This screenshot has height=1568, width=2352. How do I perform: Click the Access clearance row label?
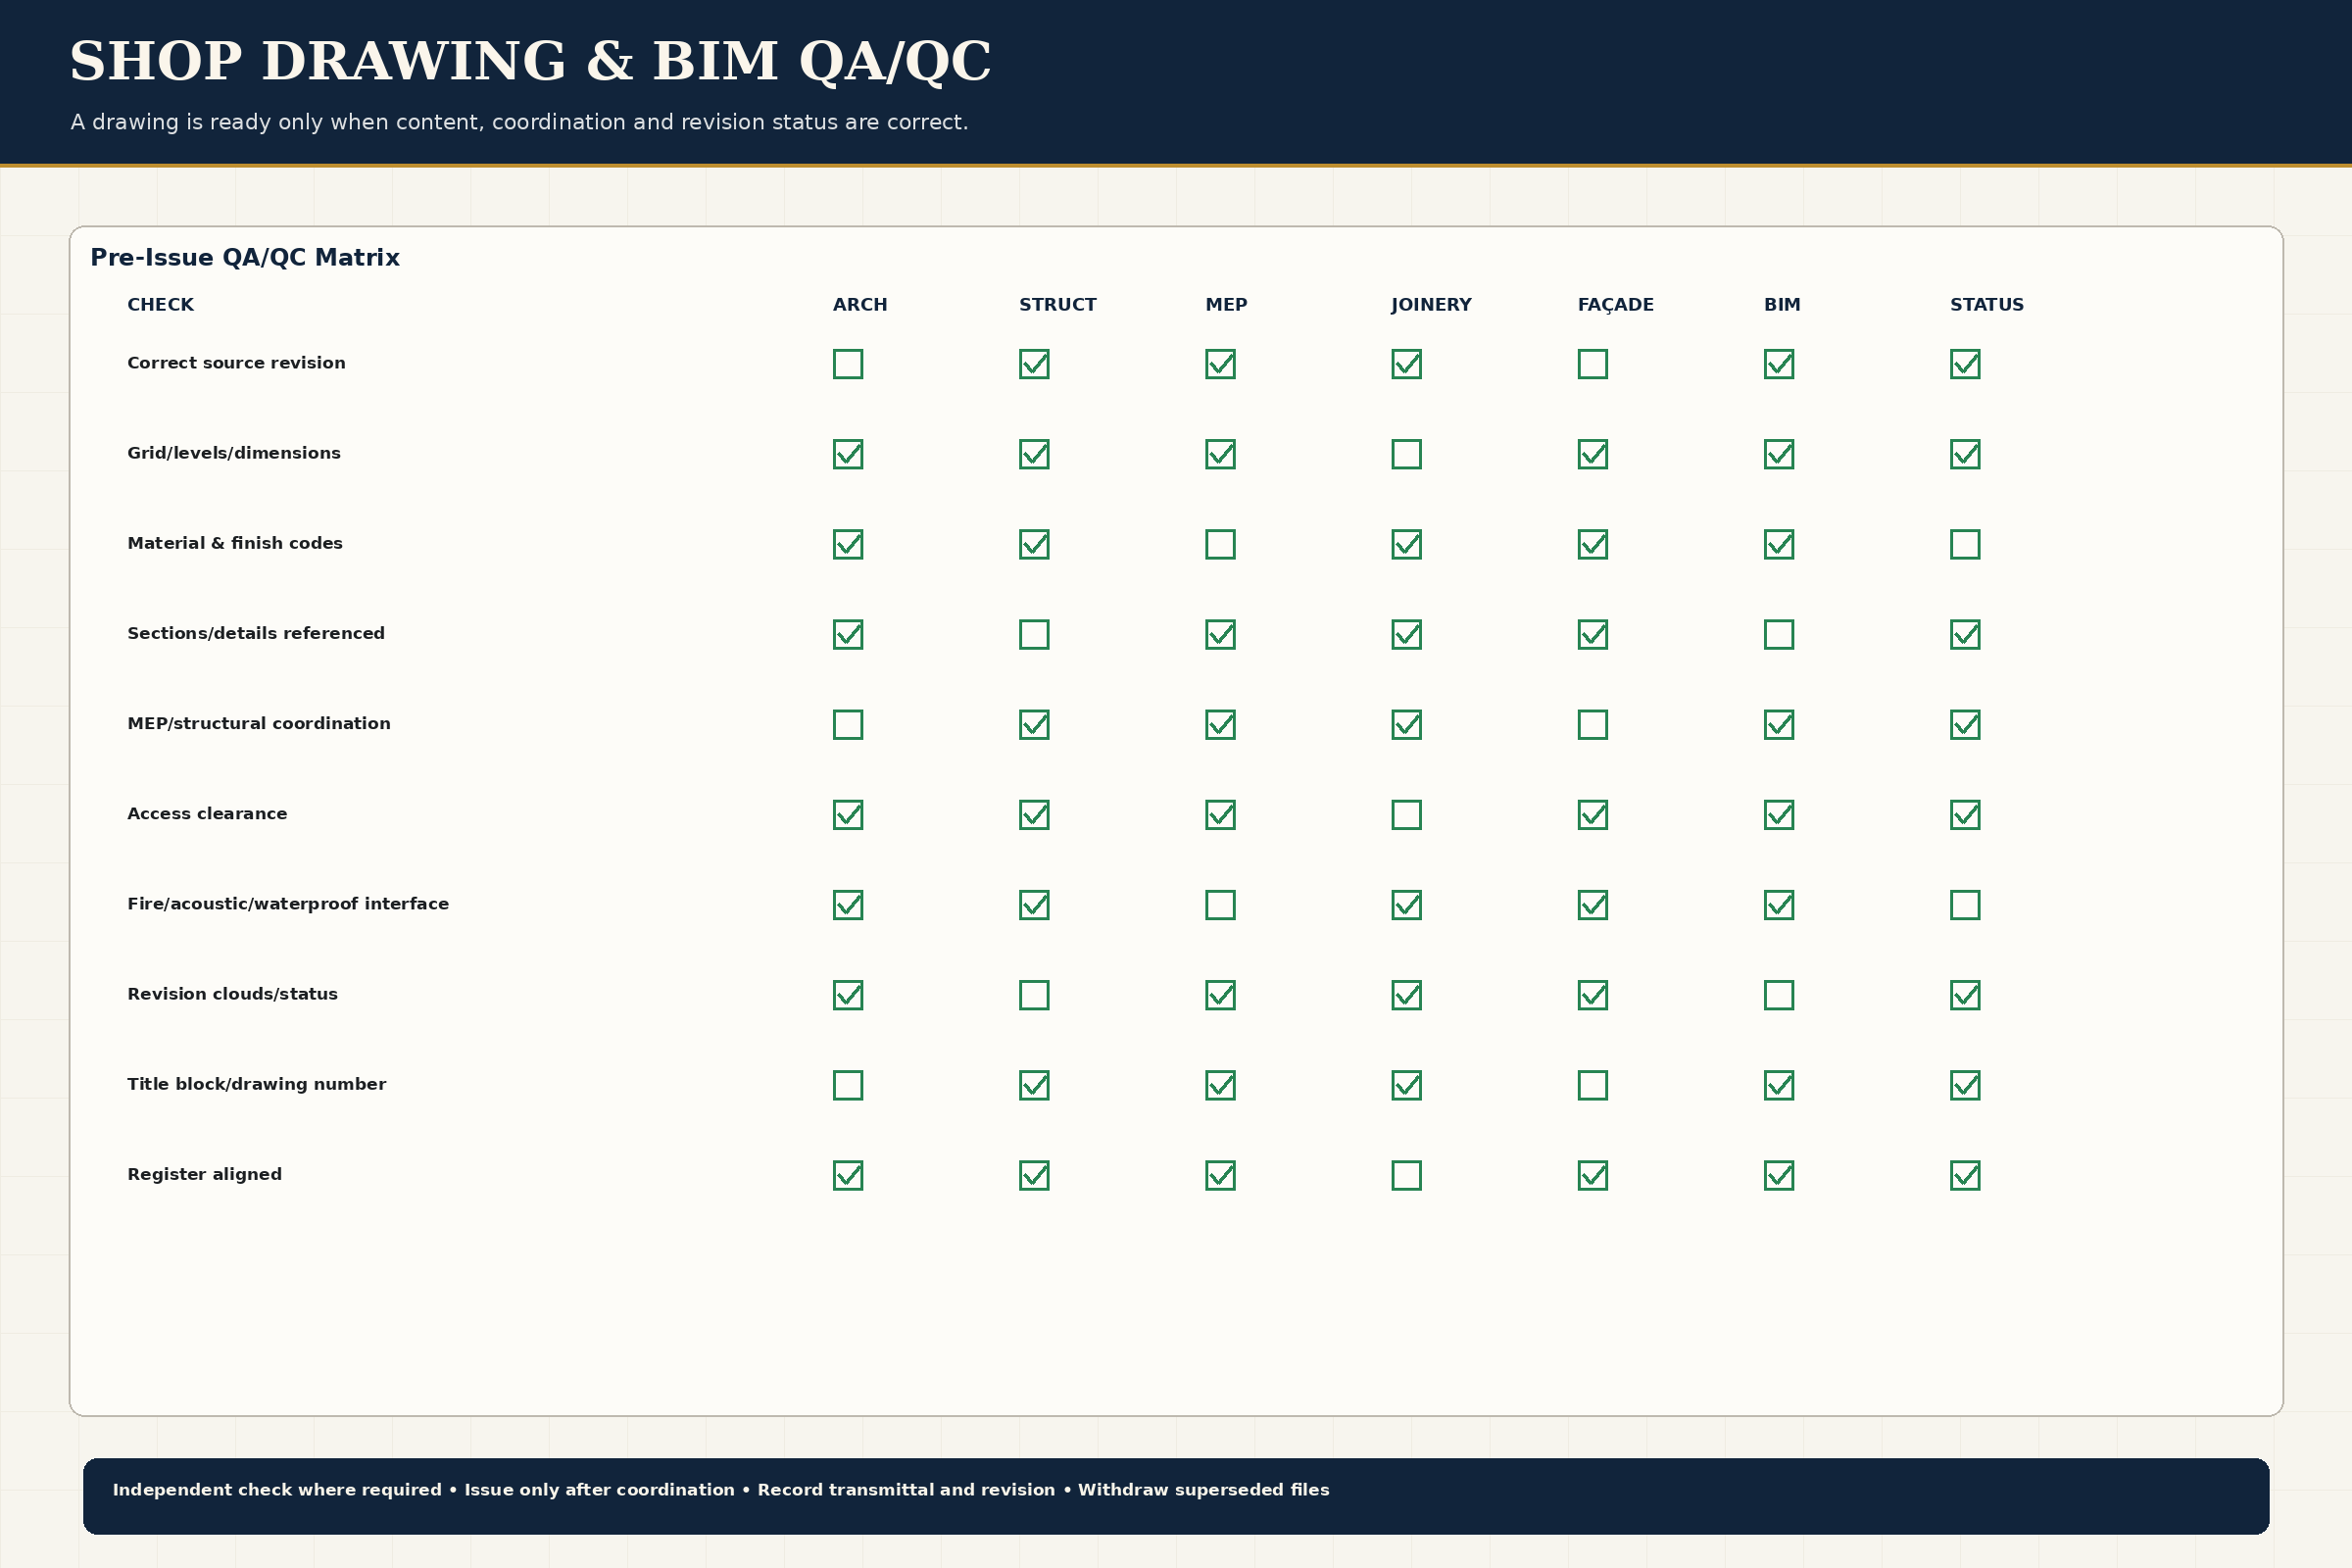(207, 814)
